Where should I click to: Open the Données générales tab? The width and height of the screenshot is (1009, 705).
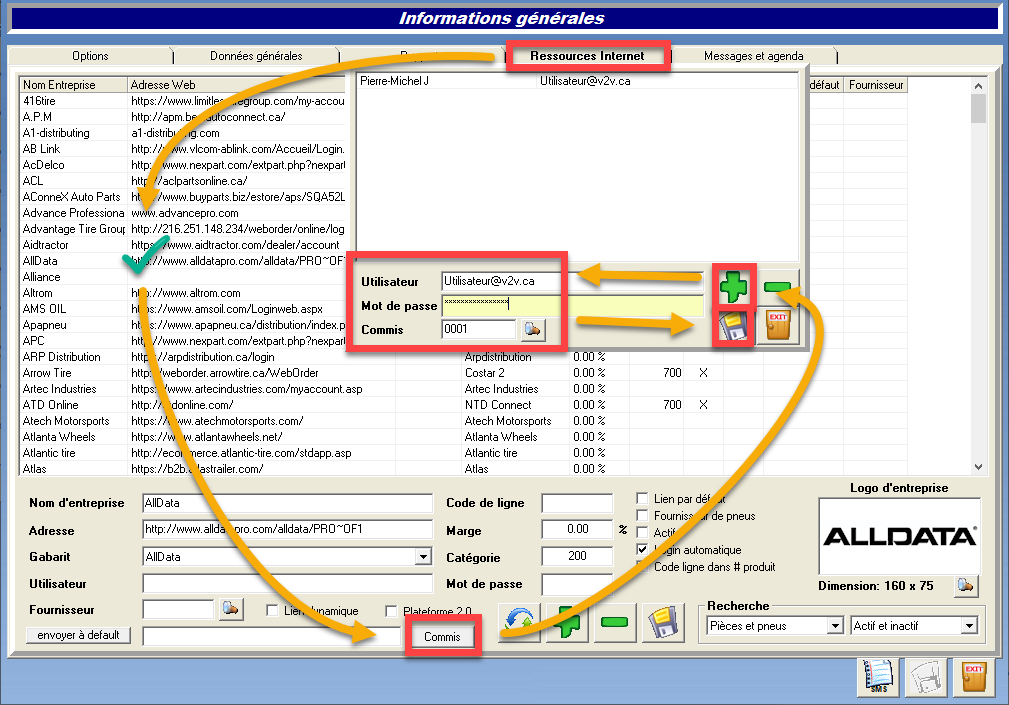[256, 56]
